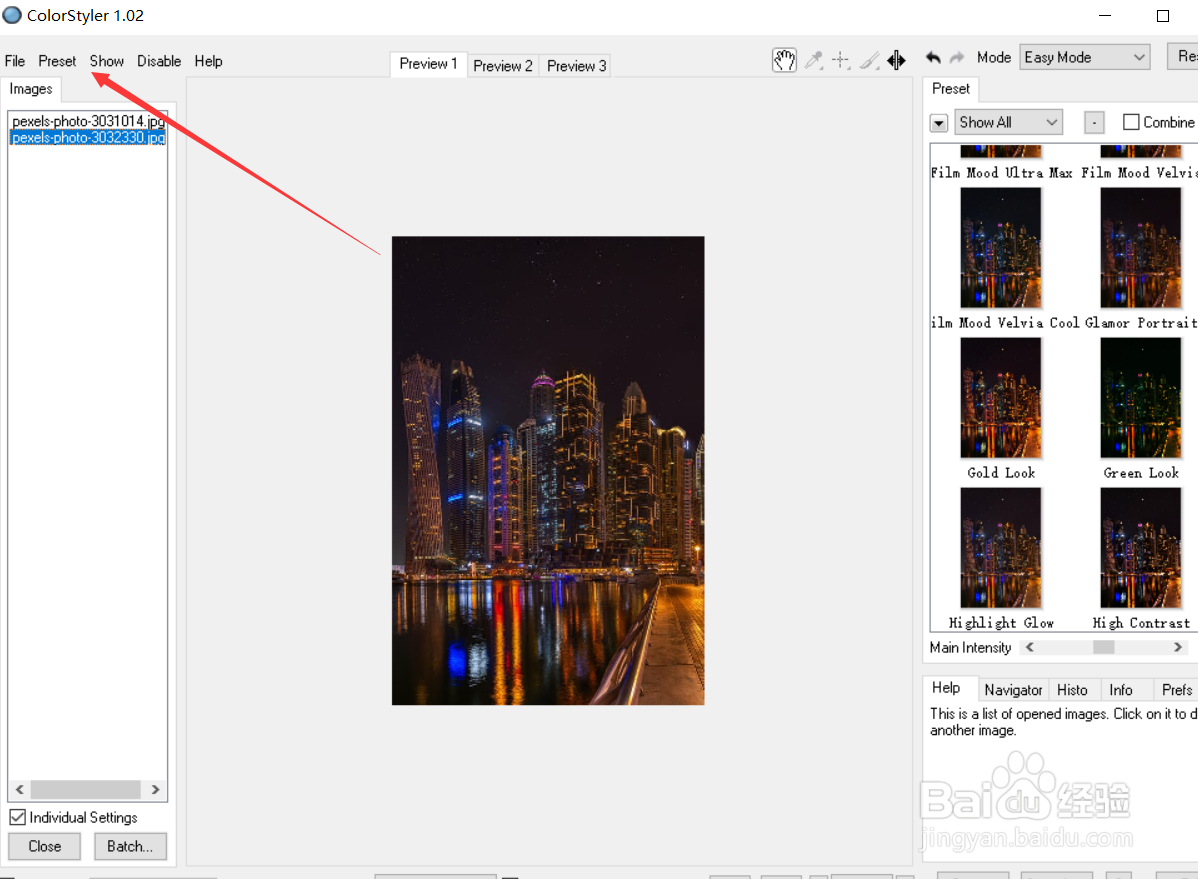Select the eyedropper tool
Screen dimensions: 1198x879
click(x=814, y=60)
